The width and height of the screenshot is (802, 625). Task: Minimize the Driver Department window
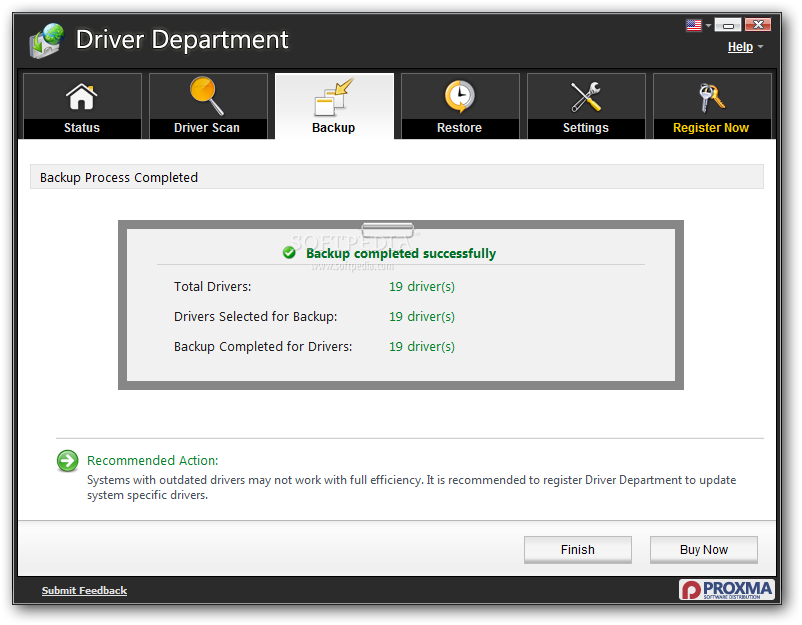tap(727, 25)
